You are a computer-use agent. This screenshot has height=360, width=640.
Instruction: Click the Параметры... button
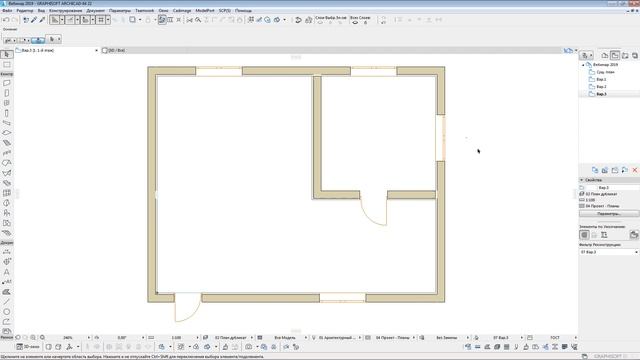coord(609,213)
